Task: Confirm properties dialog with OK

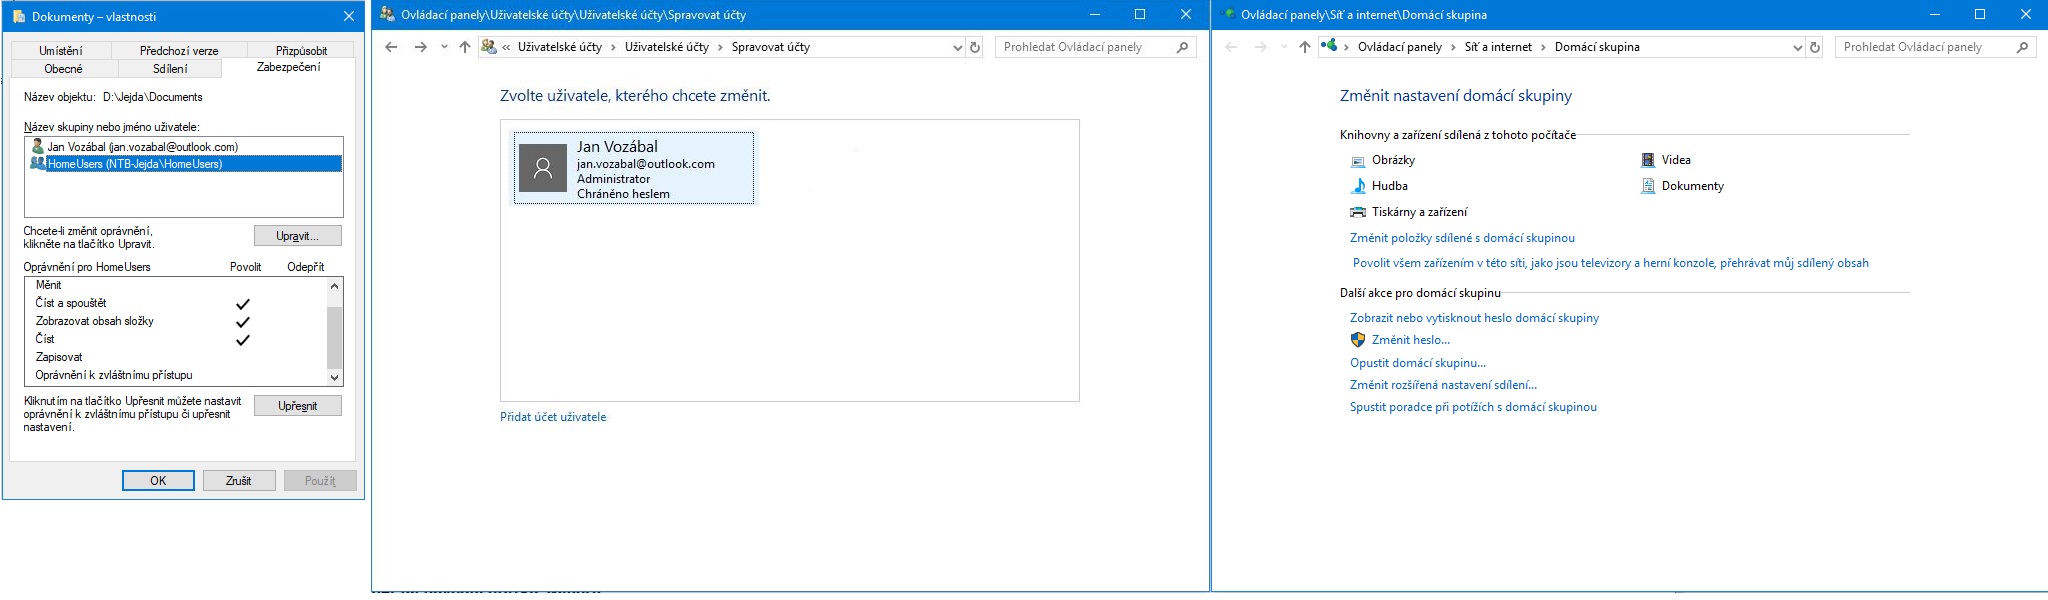Action: click(158, 481)
